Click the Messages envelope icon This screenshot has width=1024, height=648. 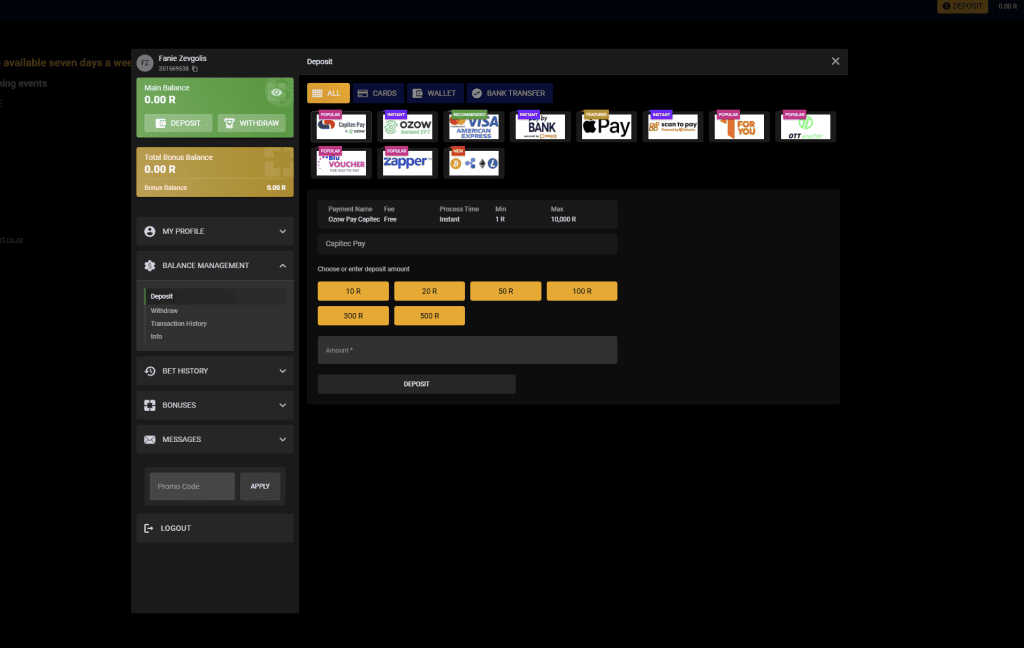point(150,440)
